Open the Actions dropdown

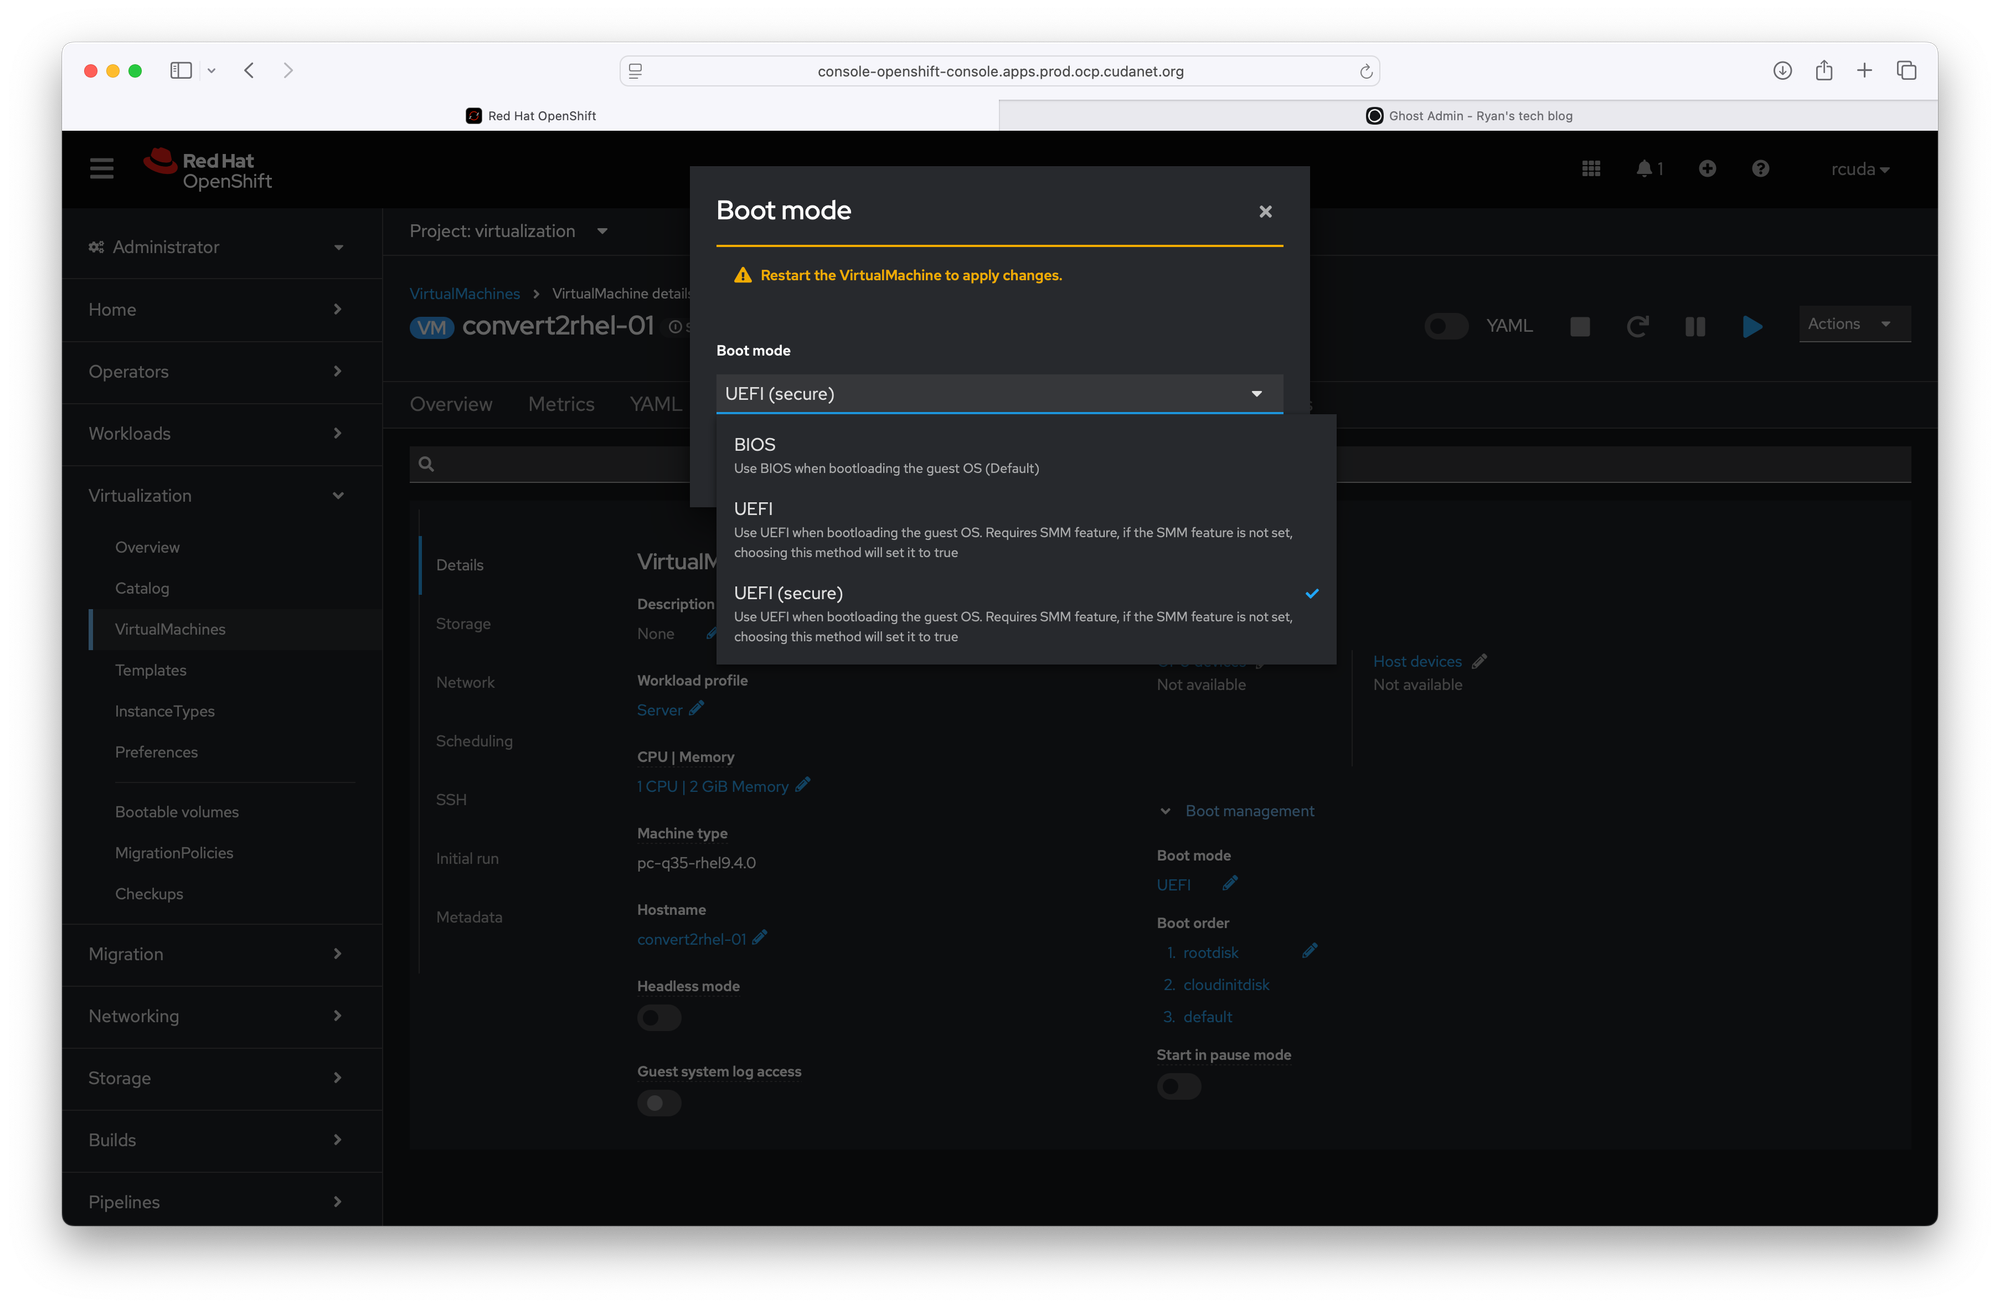coord(1854,324)
